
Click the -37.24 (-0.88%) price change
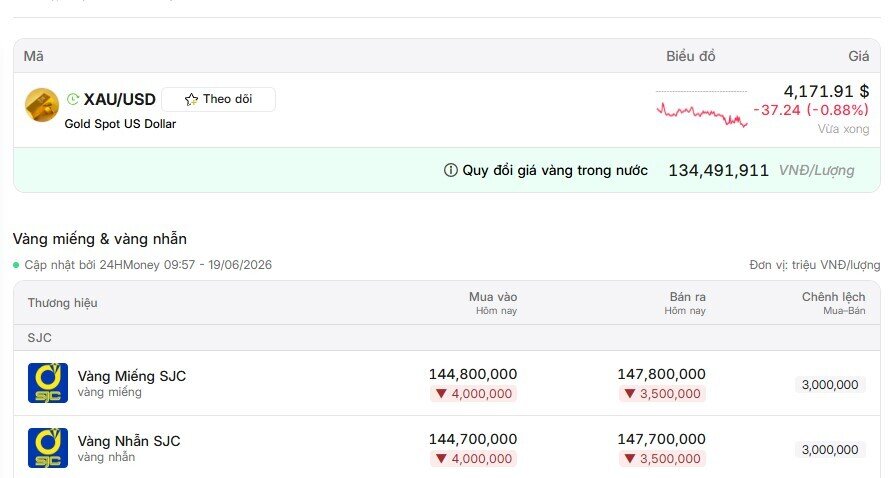click(811, 110)
